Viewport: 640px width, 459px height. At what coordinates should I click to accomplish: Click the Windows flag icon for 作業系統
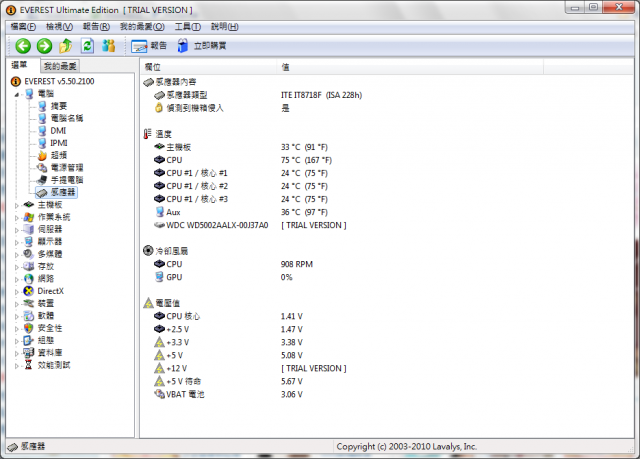[29, 217]
